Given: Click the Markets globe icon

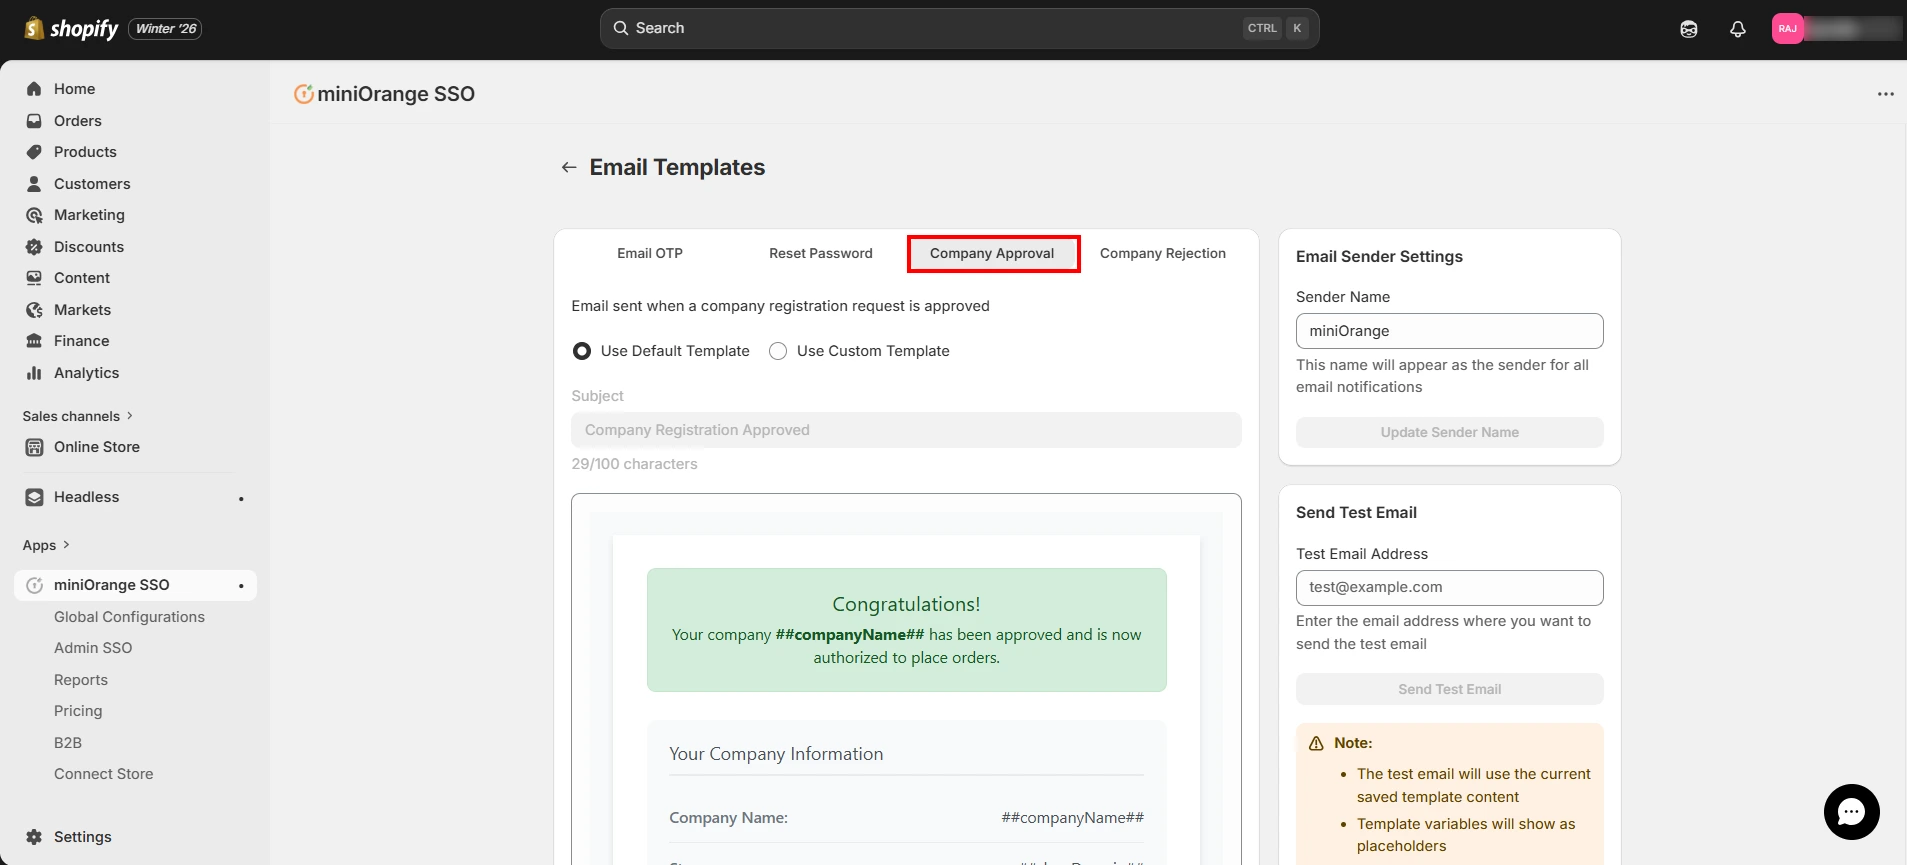Looking at the screenshot, I should point(34,310).
